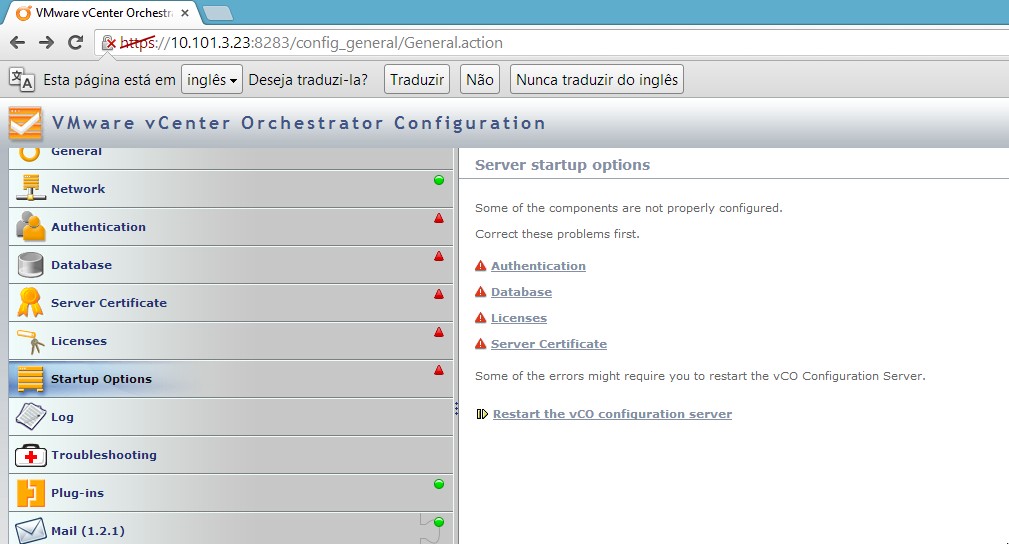Click Restart the vCO configuration server link

612,414
